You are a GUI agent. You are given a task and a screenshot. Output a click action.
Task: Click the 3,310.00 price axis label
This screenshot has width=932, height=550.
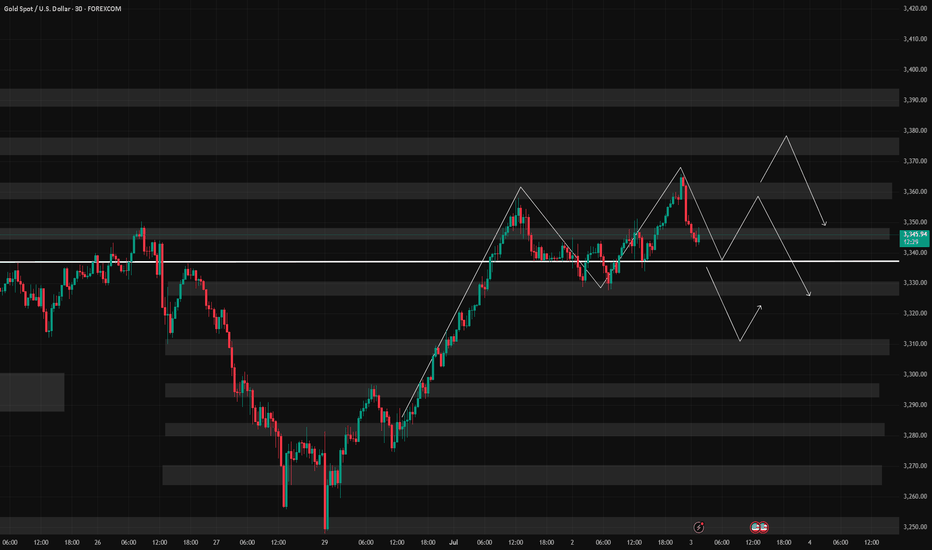tap(915, 344)
